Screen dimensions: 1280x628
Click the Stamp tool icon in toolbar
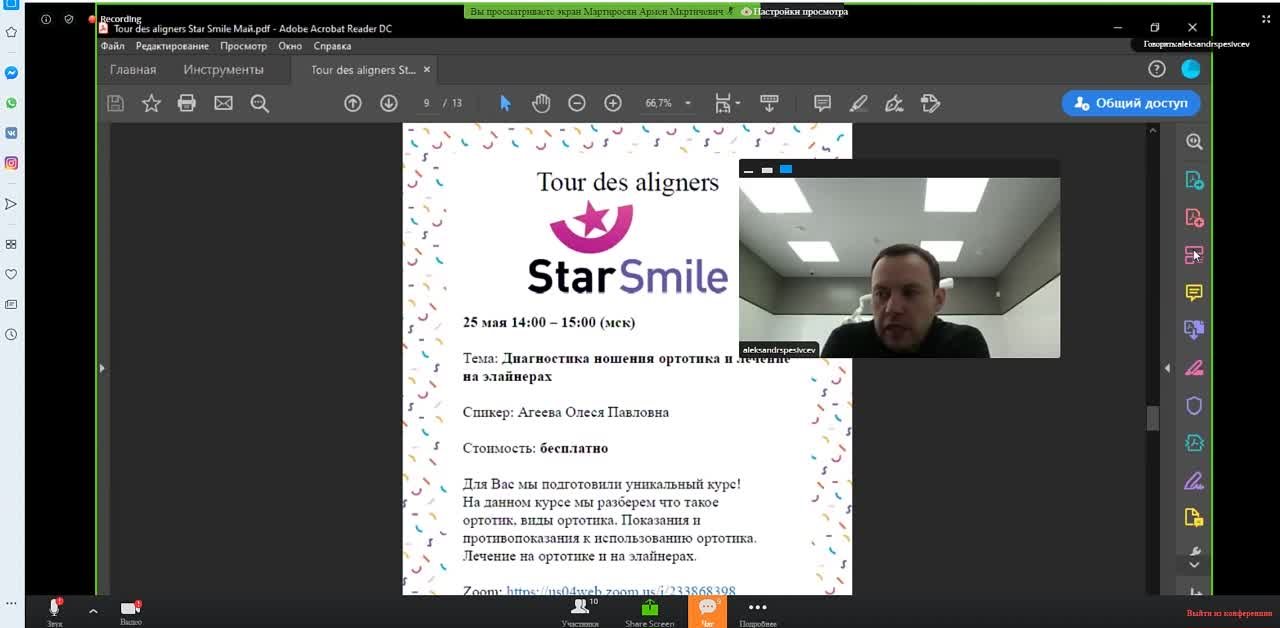pyautogui.click(x=930, y=103)
